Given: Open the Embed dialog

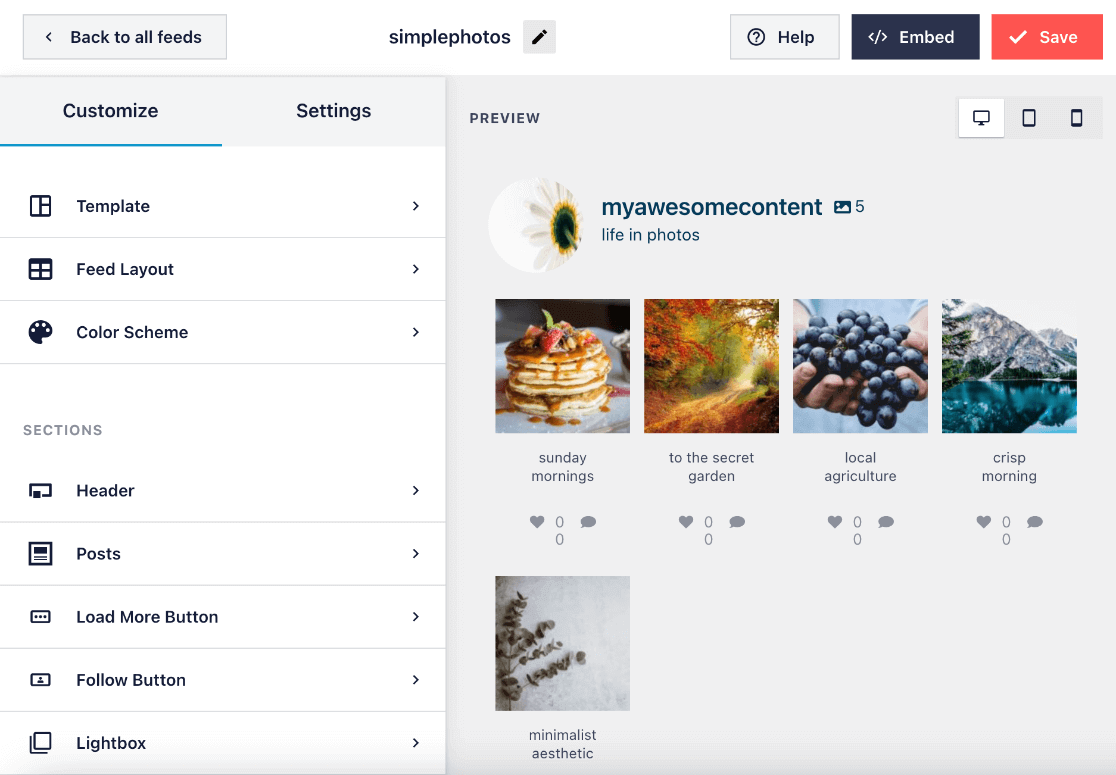Looking at the screenshot, I should [x=915, y=36].
